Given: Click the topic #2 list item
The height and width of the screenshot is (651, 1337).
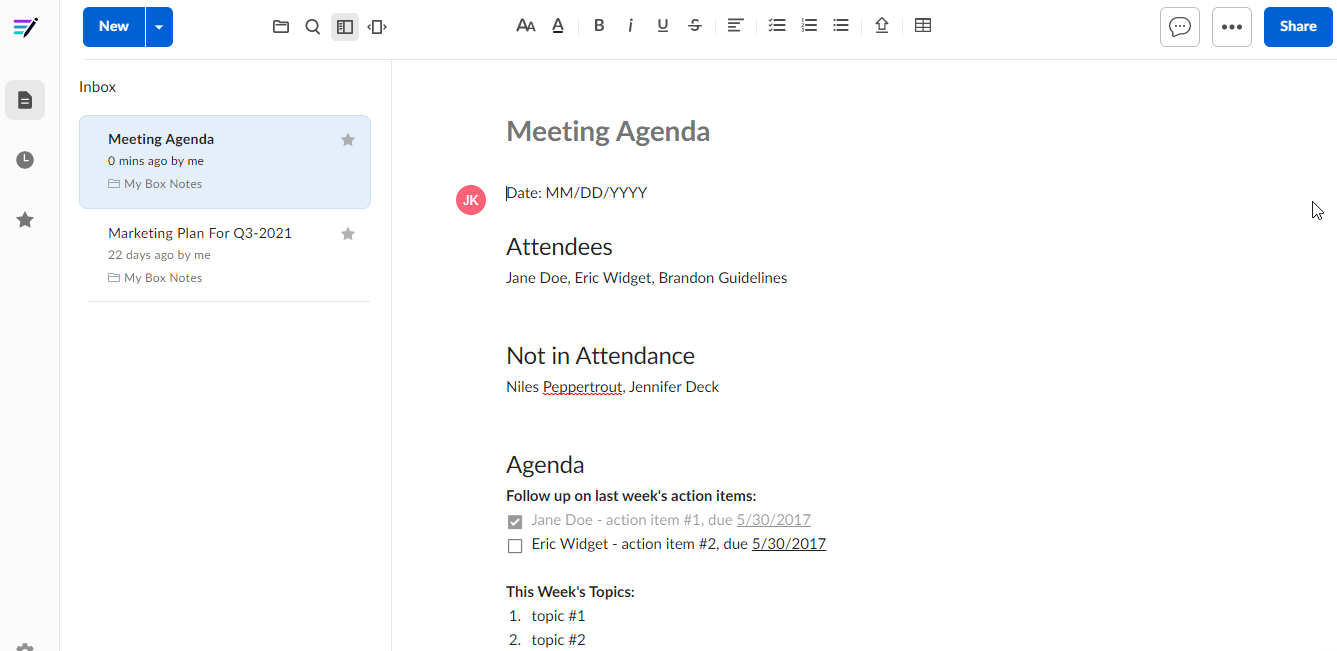Looking at the screenshot, I should coord(558,640).
